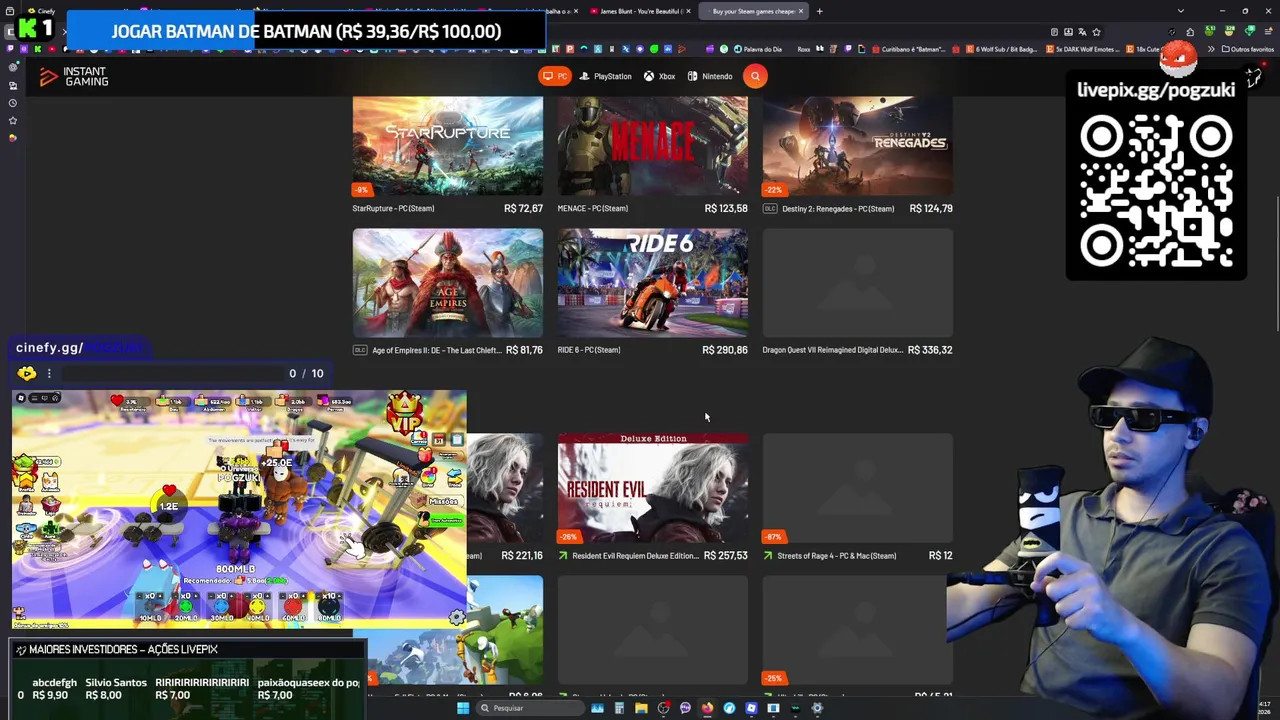Open the blue round app in taskbar
The image size is (1280, 720).
(x=729, y=708)
